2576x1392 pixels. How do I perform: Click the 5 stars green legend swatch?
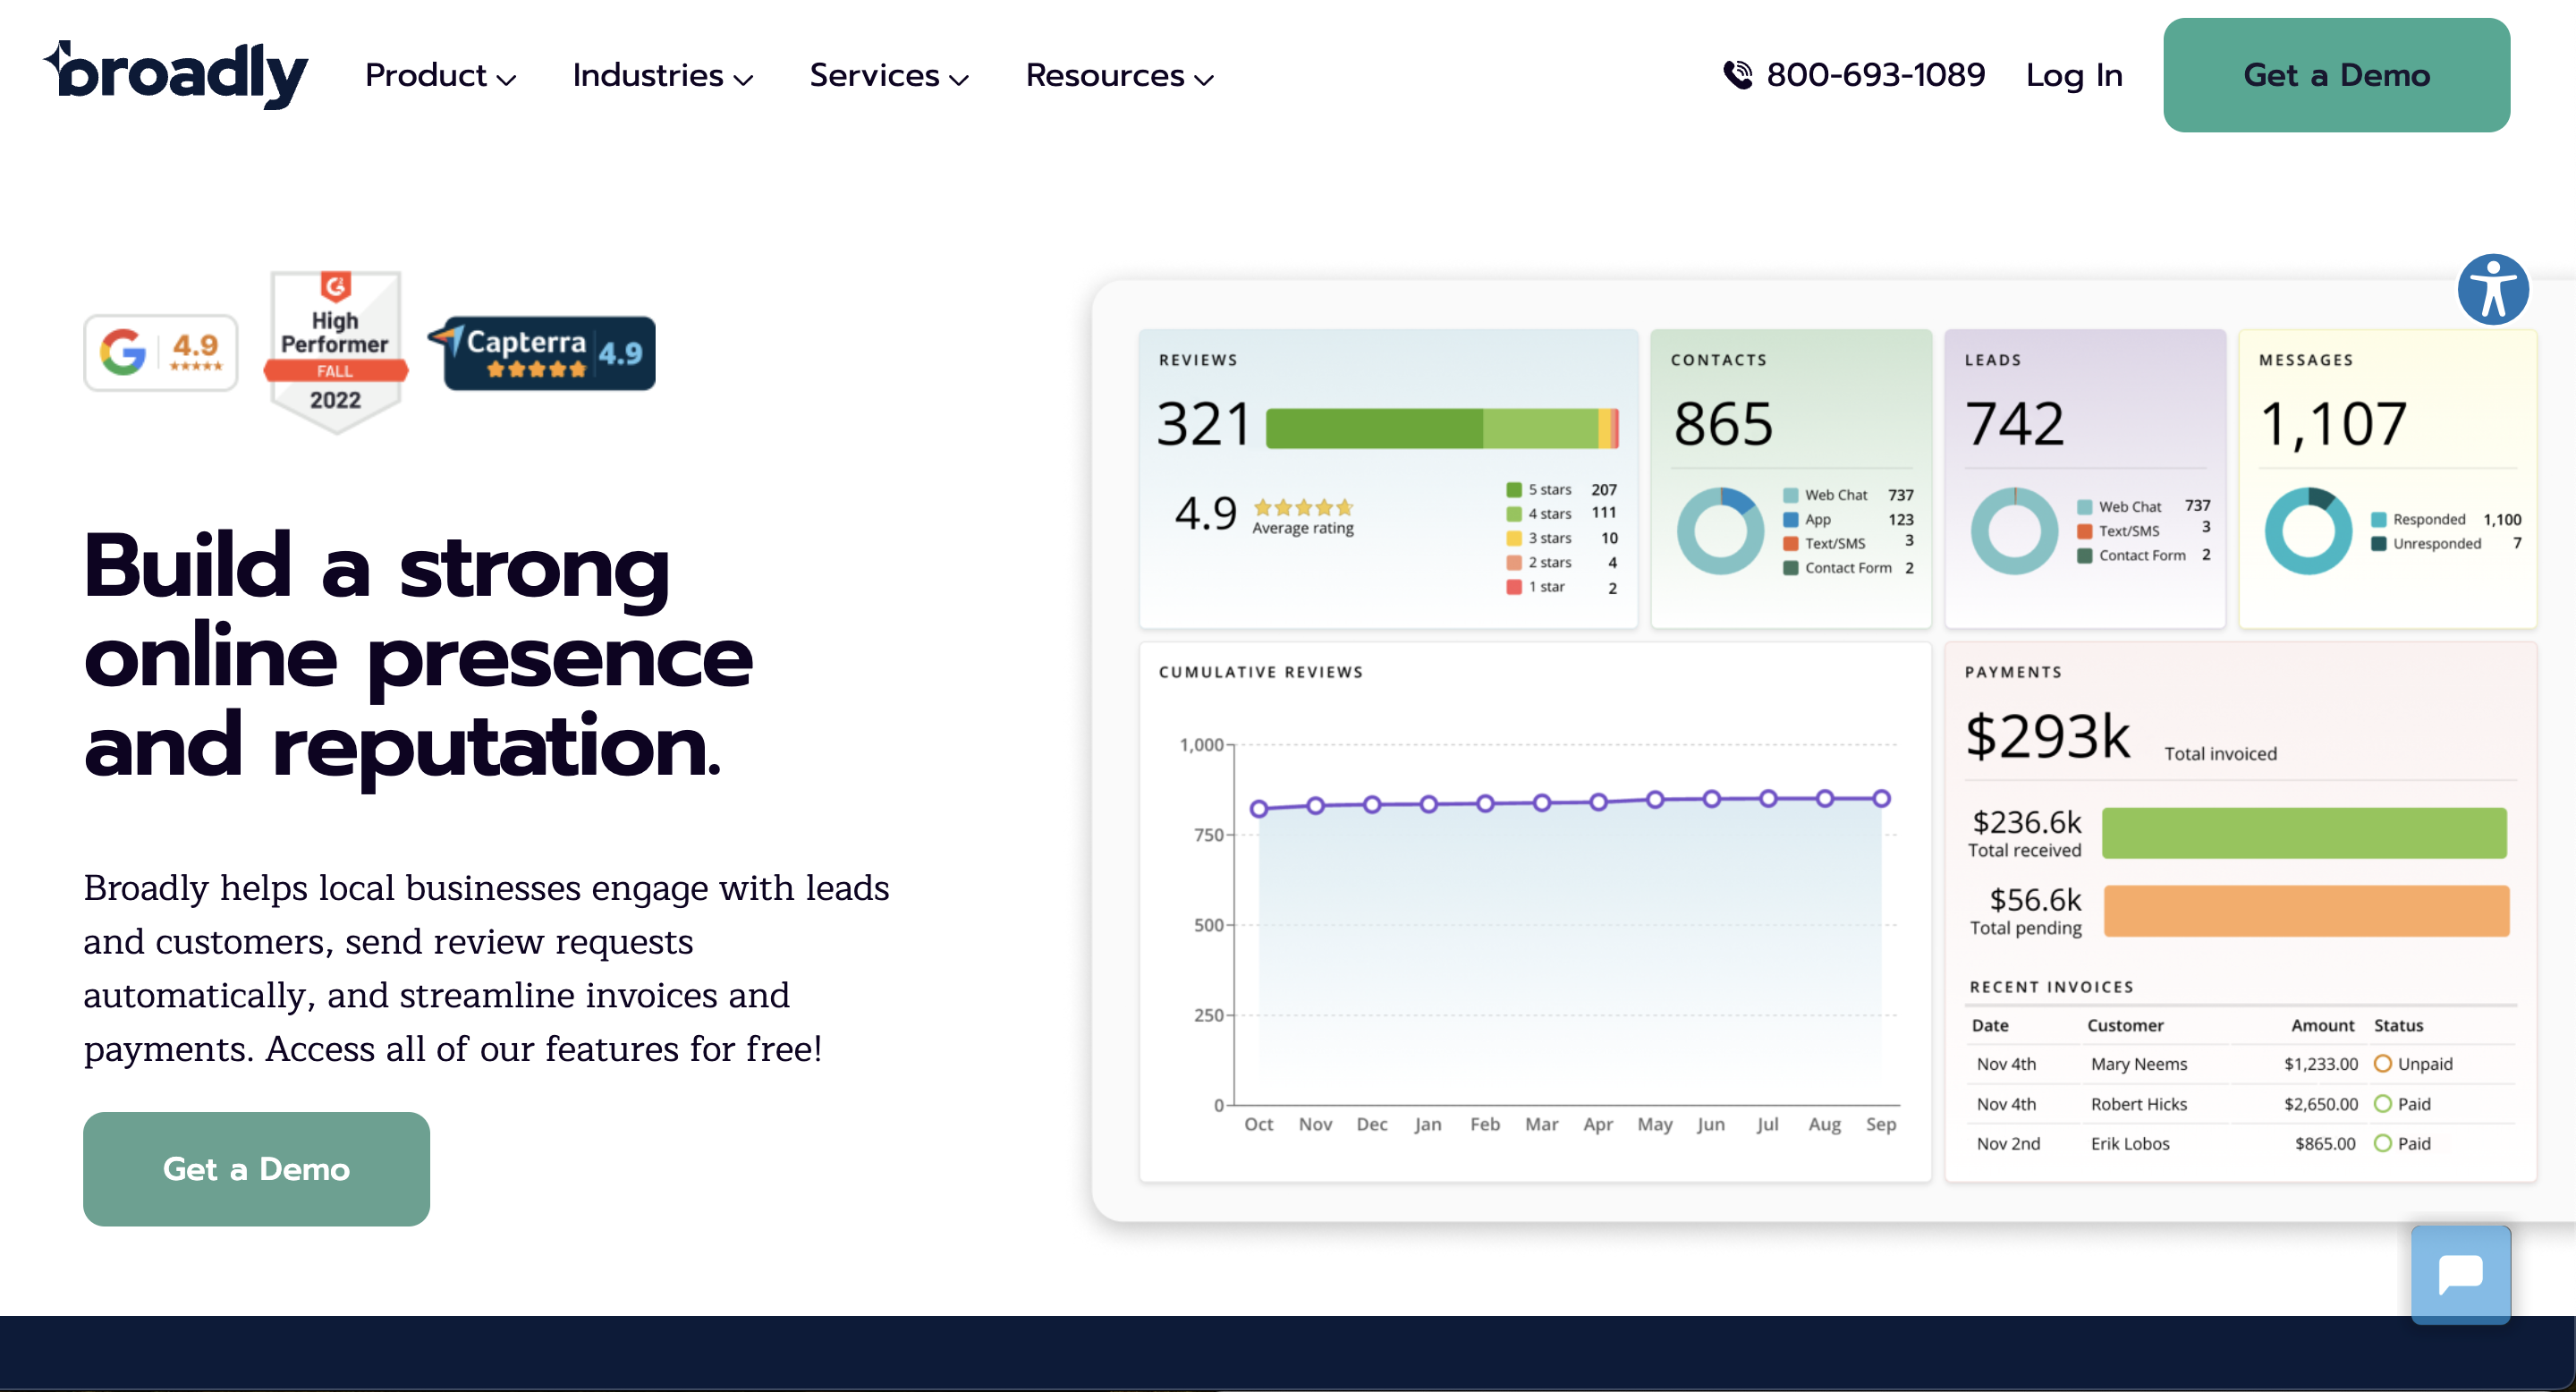(x=1514, y=489)
